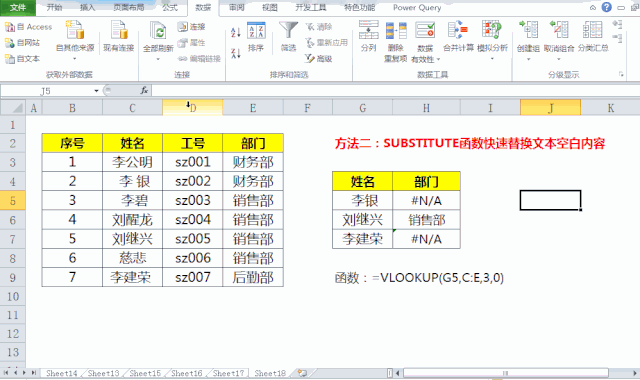Click the 创建组 group icon
This screenshot has height=380, width=640.
528,31
